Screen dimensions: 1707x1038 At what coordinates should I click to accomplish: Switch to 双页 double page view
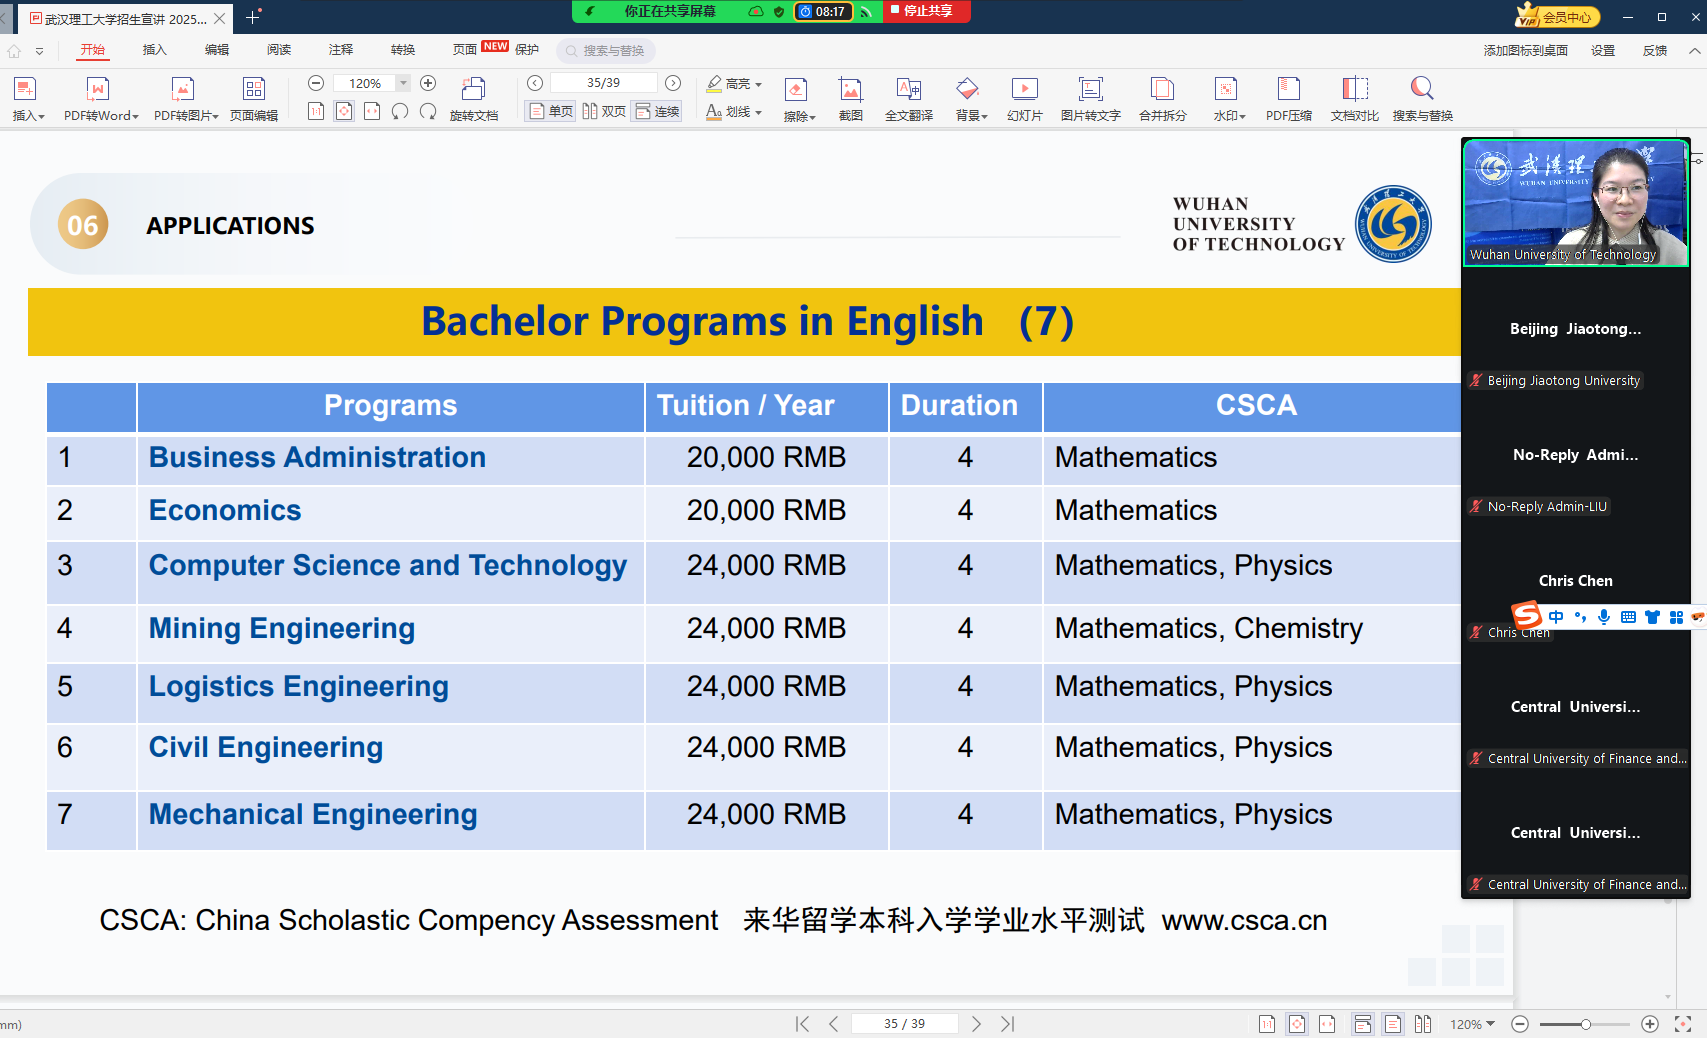tap(604, 111)
